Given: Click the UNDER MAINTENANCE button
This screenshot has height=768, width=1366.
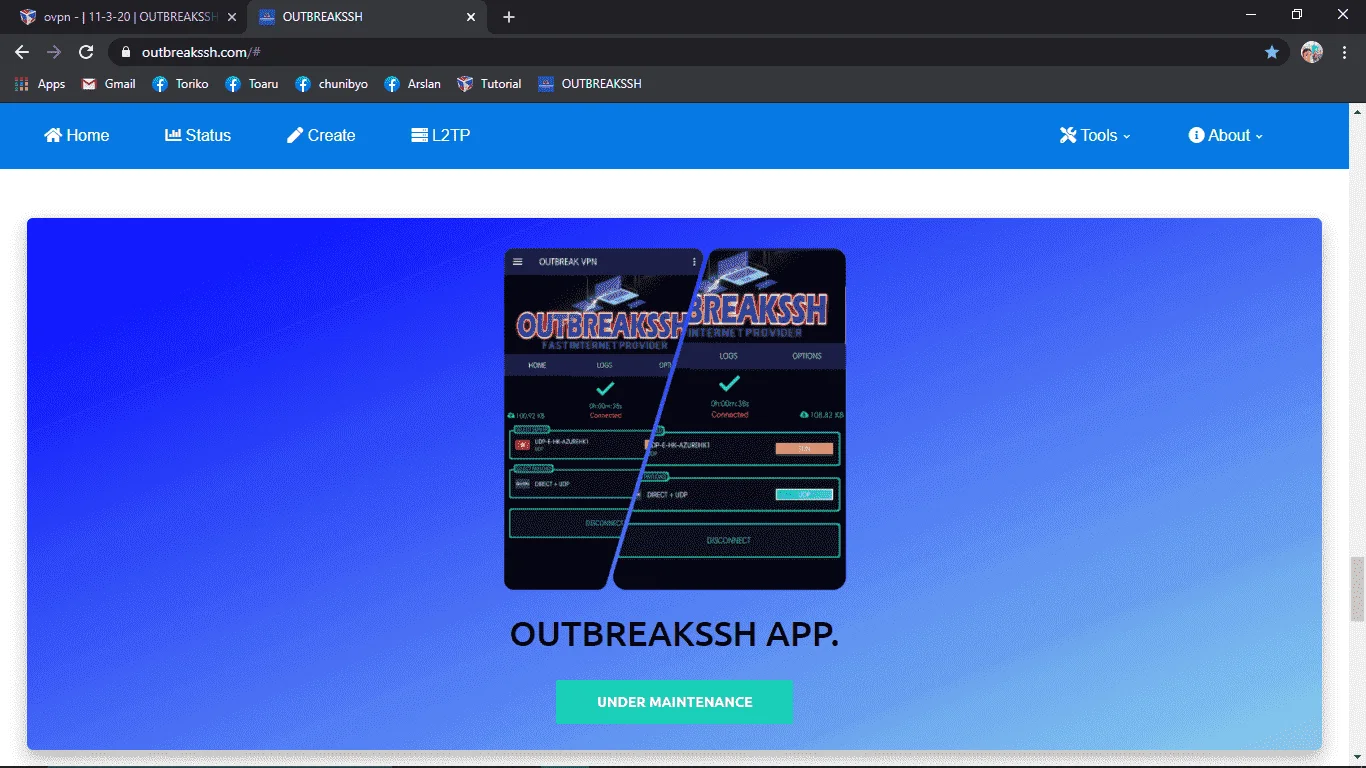Looking at the screenshot, I should tap(675, 702).
